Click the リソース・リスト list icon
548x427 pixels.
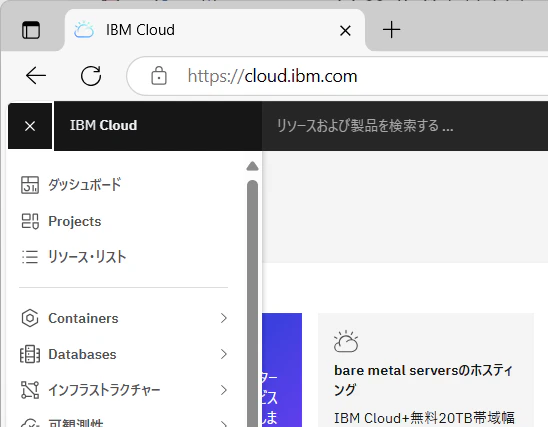tap(30, 257)
